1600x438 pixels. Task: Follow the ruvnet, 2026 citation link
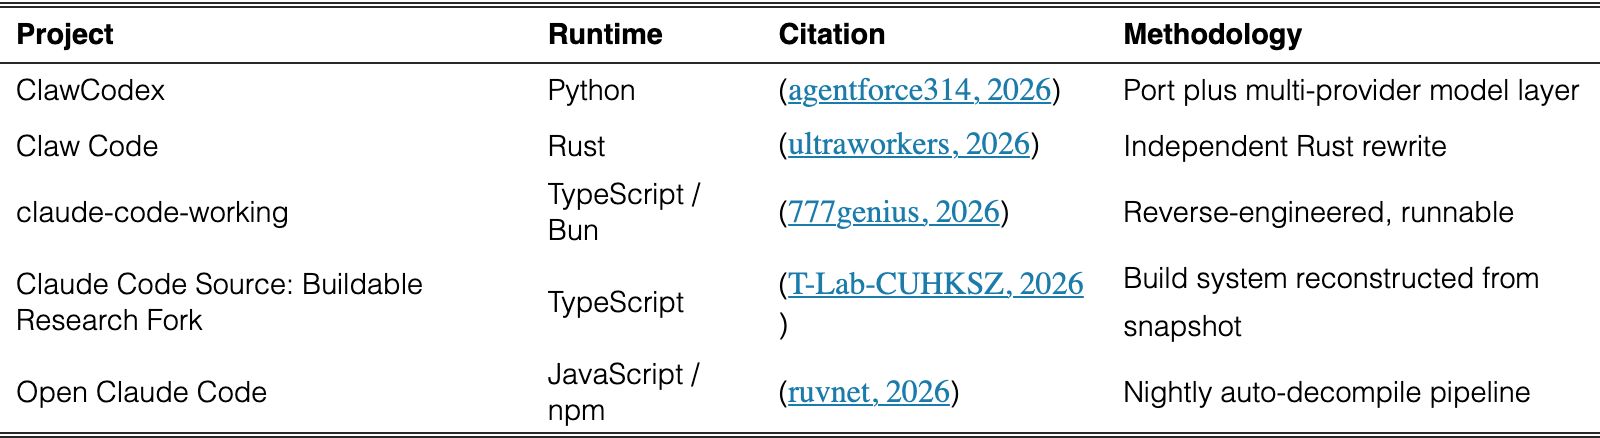868,392
